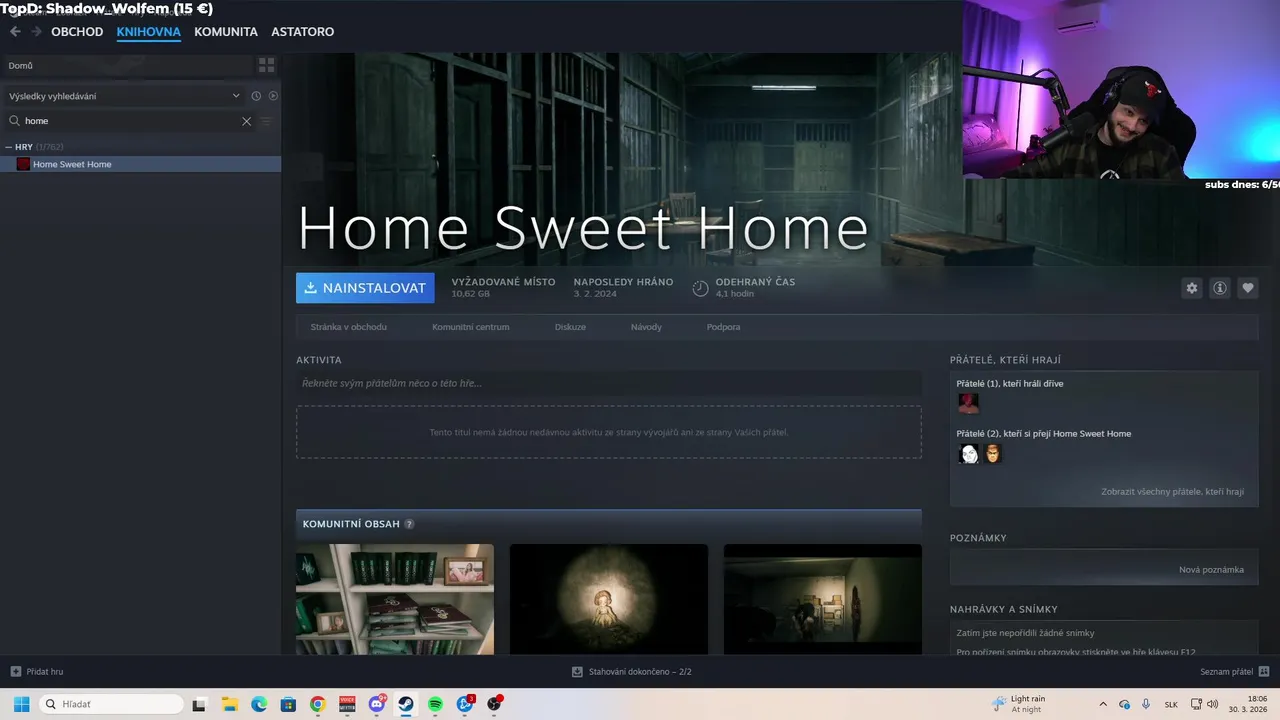Image resolution: width=1280 pixels, height=720 pixels.
Task: Open the Podpora tab
Action: [723, 327]
